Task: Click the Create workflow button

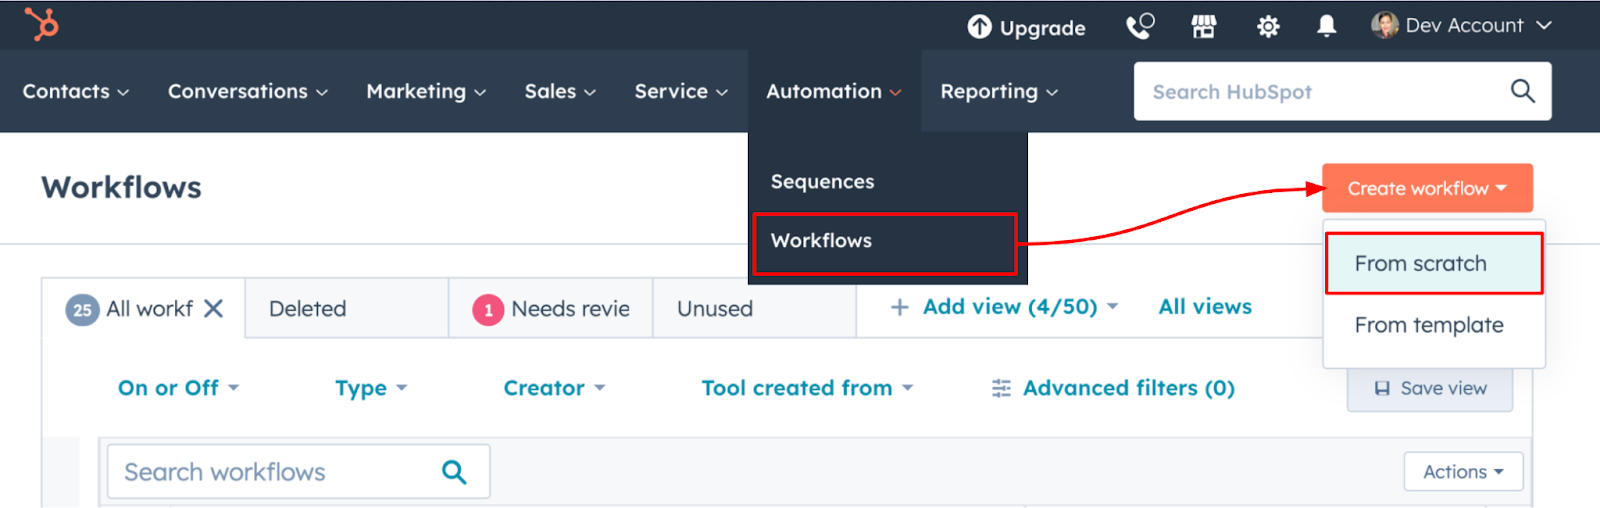Action: (x=1427, y=188)
